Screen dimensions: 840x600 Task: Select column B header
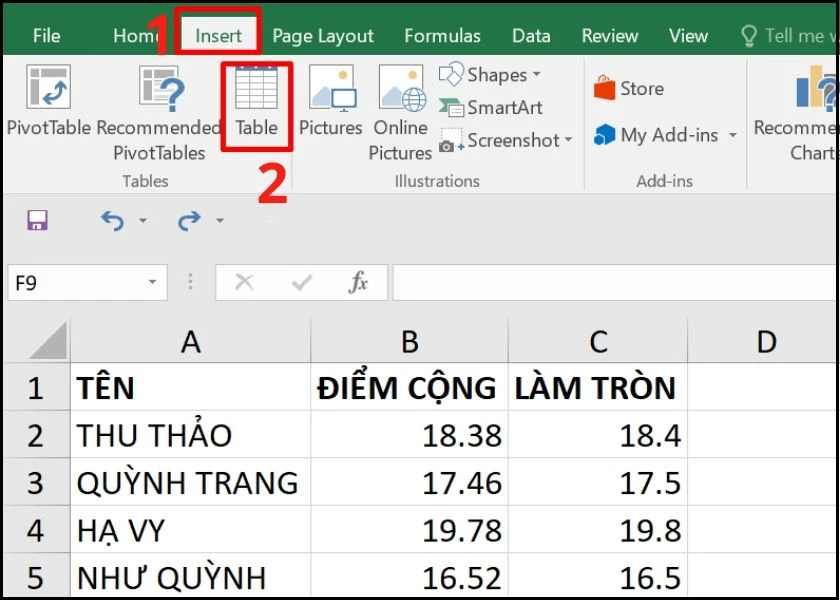tap(409, 341)
